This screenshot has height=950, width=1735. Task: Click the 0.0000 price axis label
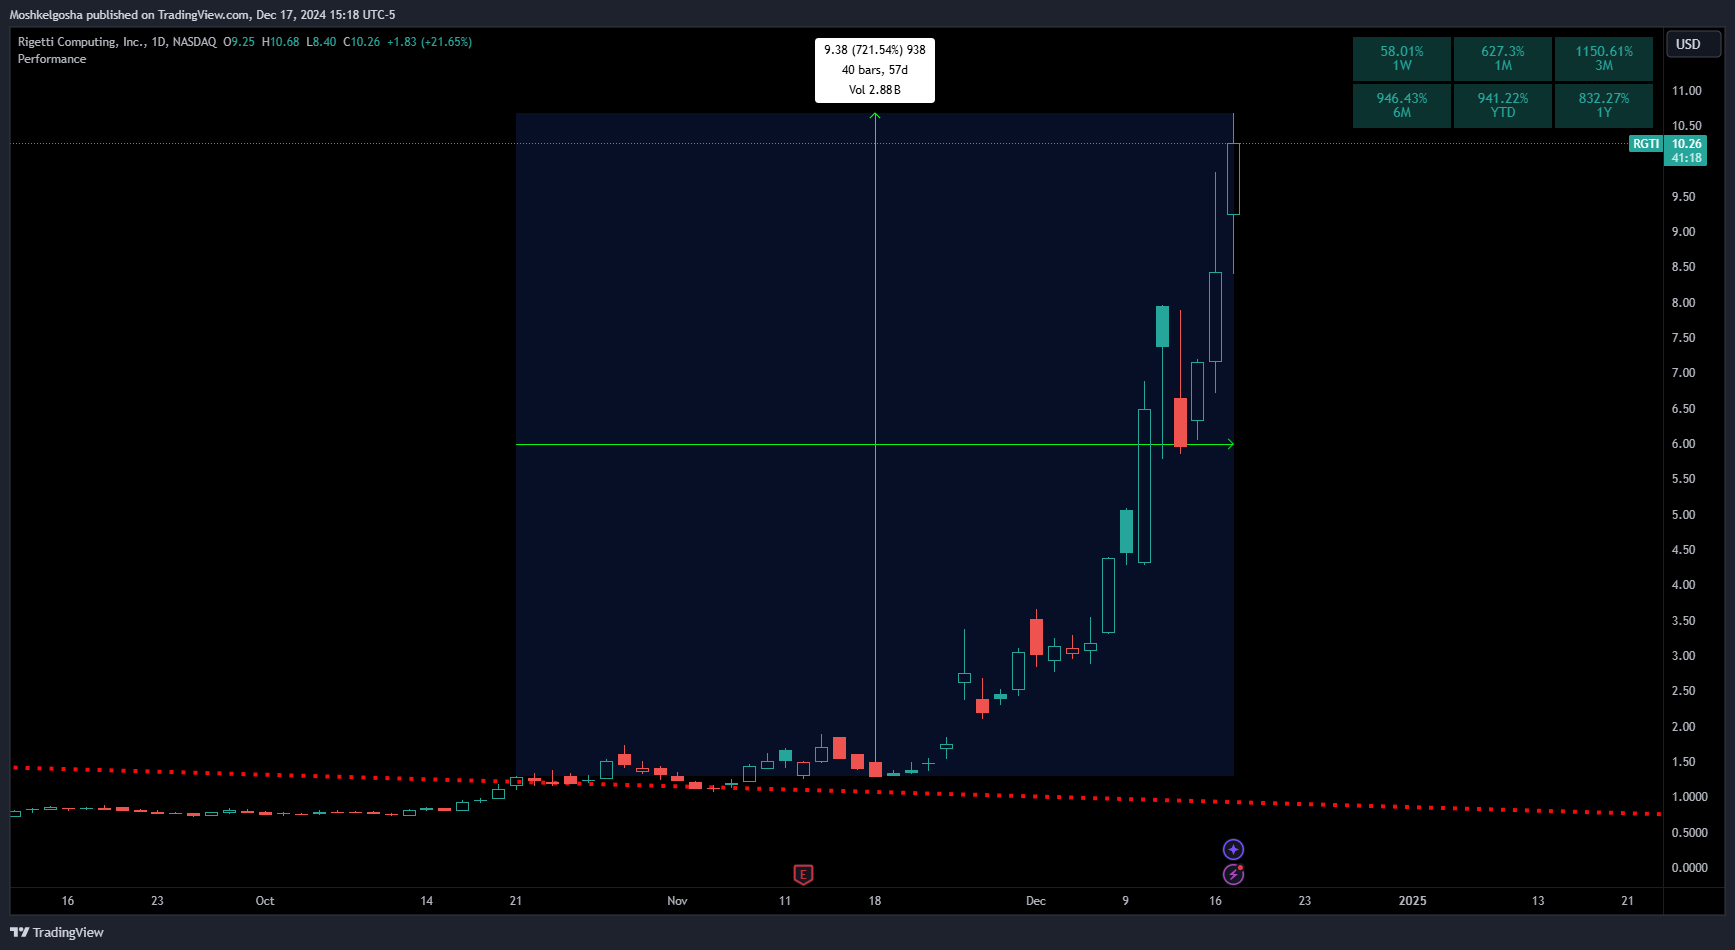pyautogui.click(x=1689, y=868)
